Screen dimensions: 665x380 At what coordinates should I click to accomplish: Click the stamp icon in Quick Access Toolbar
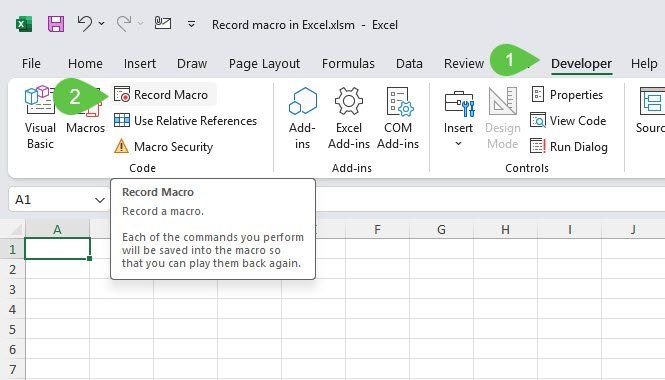pyautogui.click(x=163, y=23)
